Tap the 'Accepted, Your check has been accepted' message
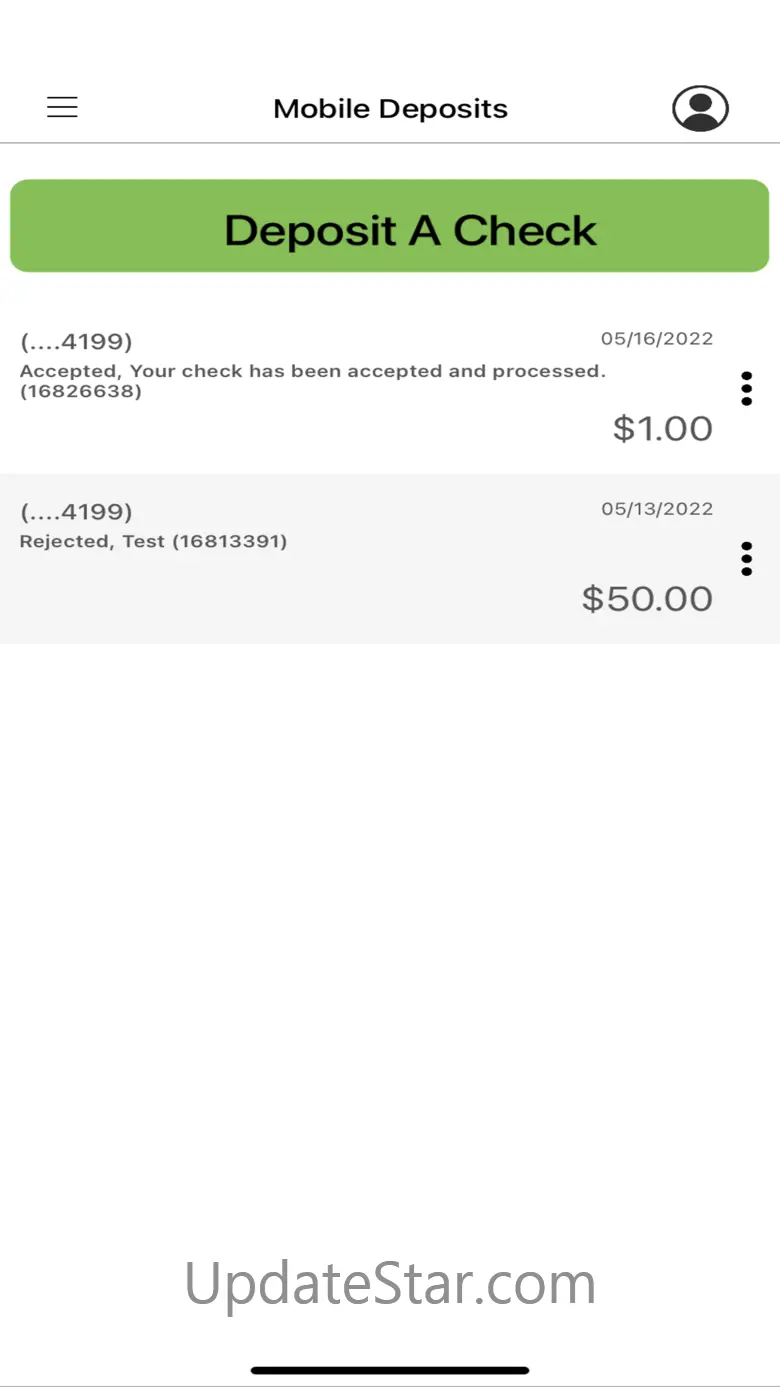This screenshot has width=780, height=1387. pyautogui.click(x=313, y=371)
